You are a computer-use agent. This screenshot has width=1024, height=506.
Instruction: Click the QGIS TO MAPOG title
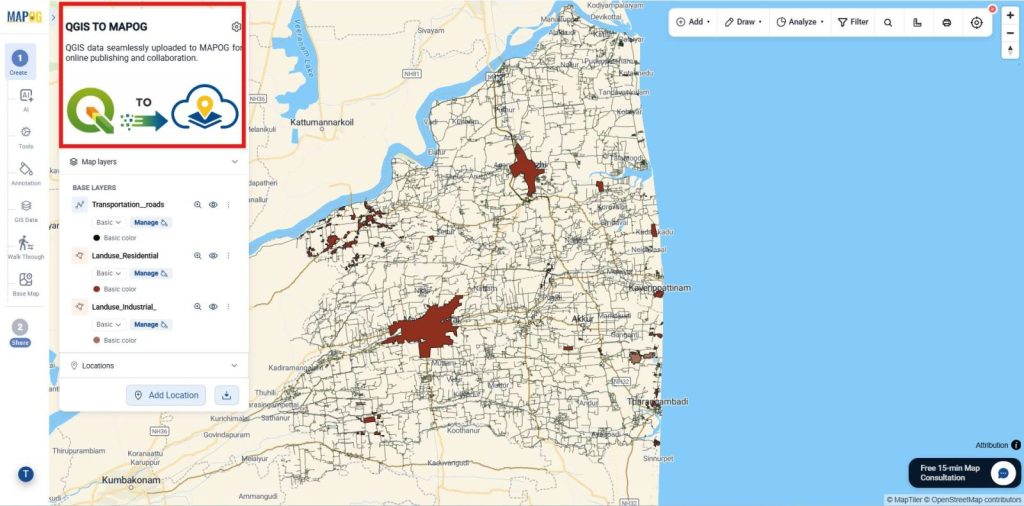(106, 27)
